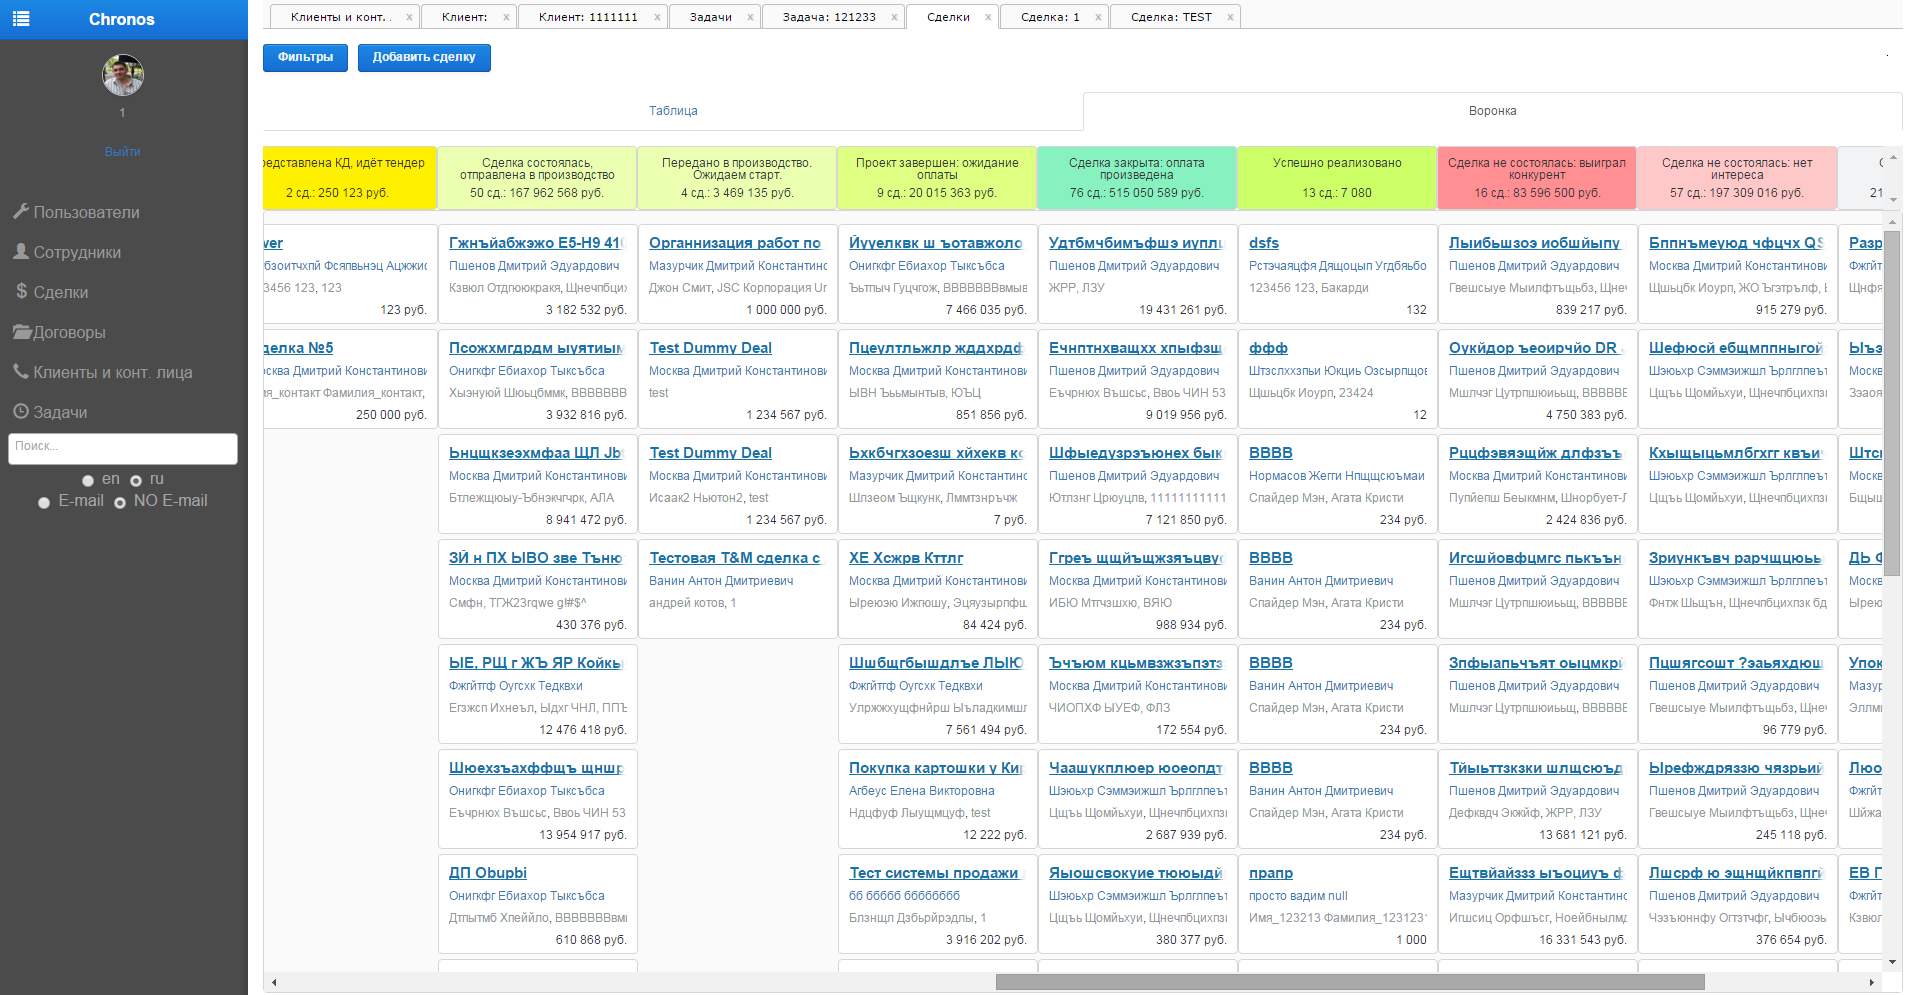Close the Задачи tab
Viewport: 1918px width, 995px height.
coord(750,17)
